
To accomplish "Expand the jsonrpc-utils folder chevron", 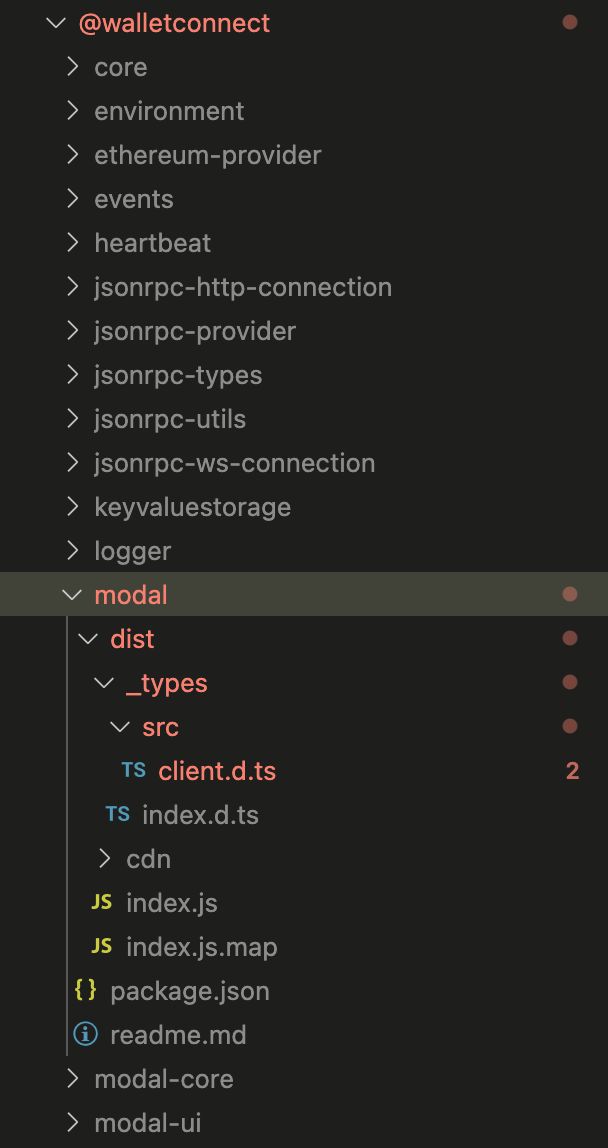I will point(72,419).
